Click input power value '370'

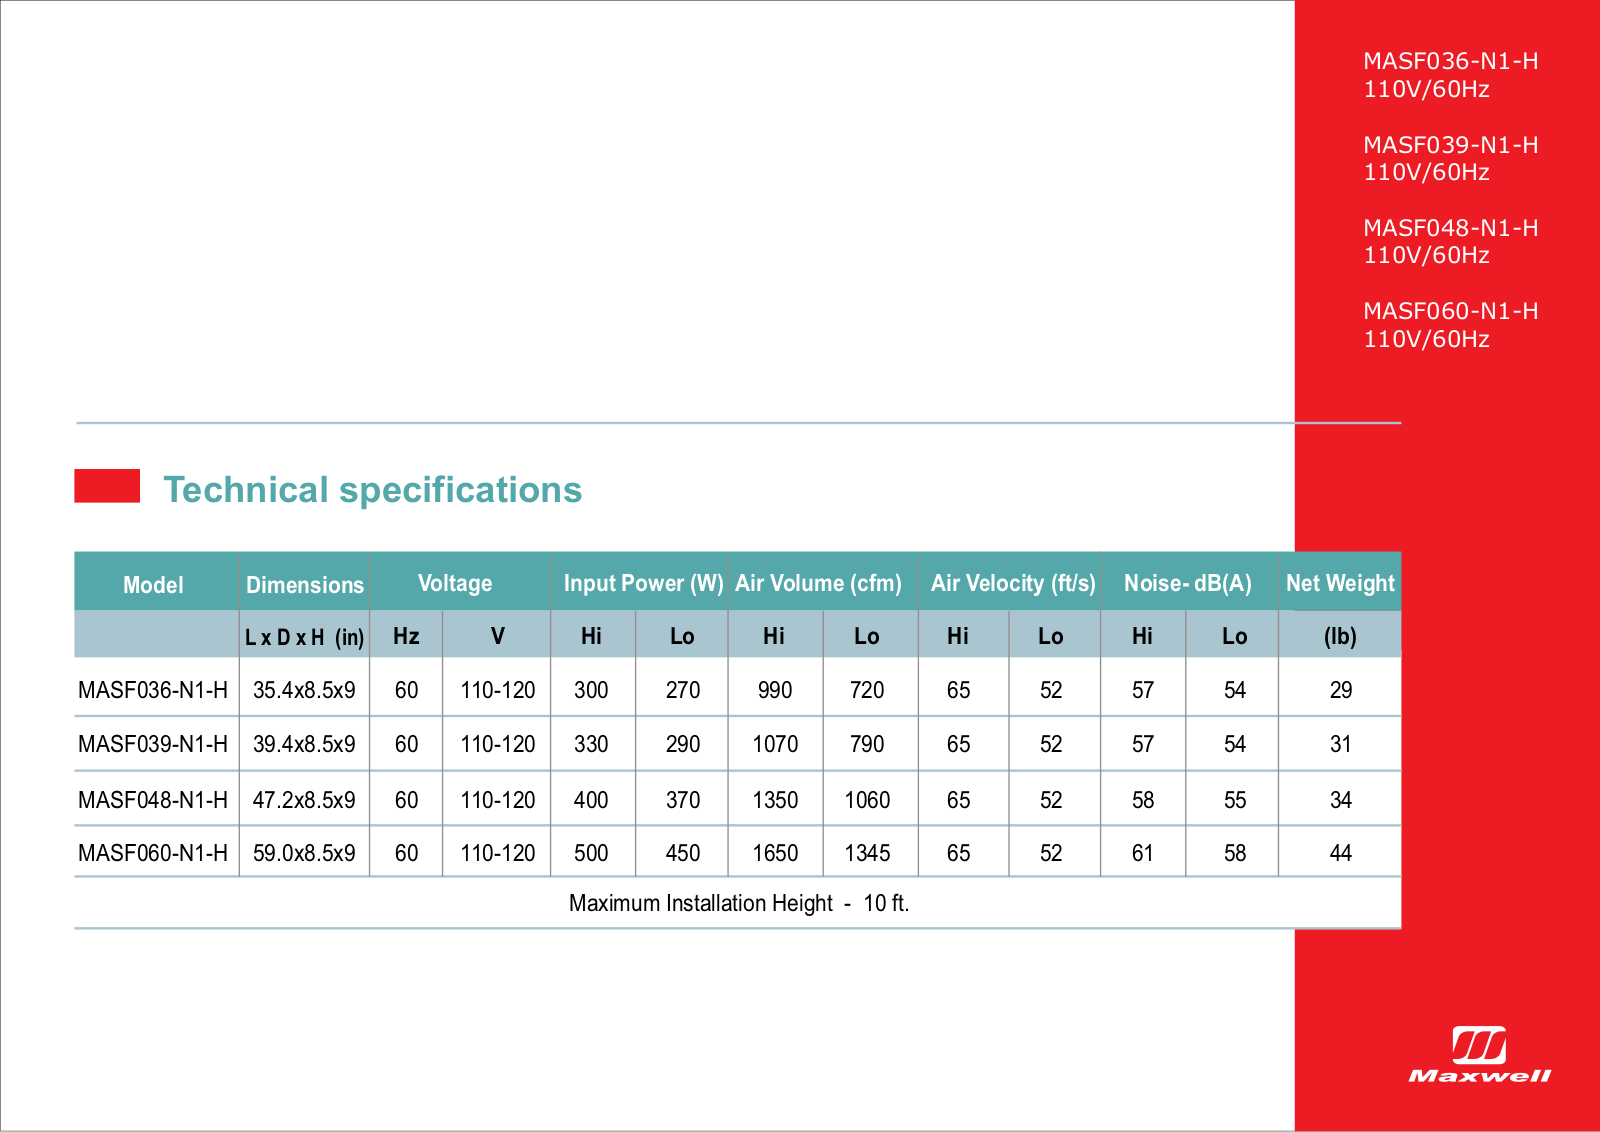click(x=683, y=800)
